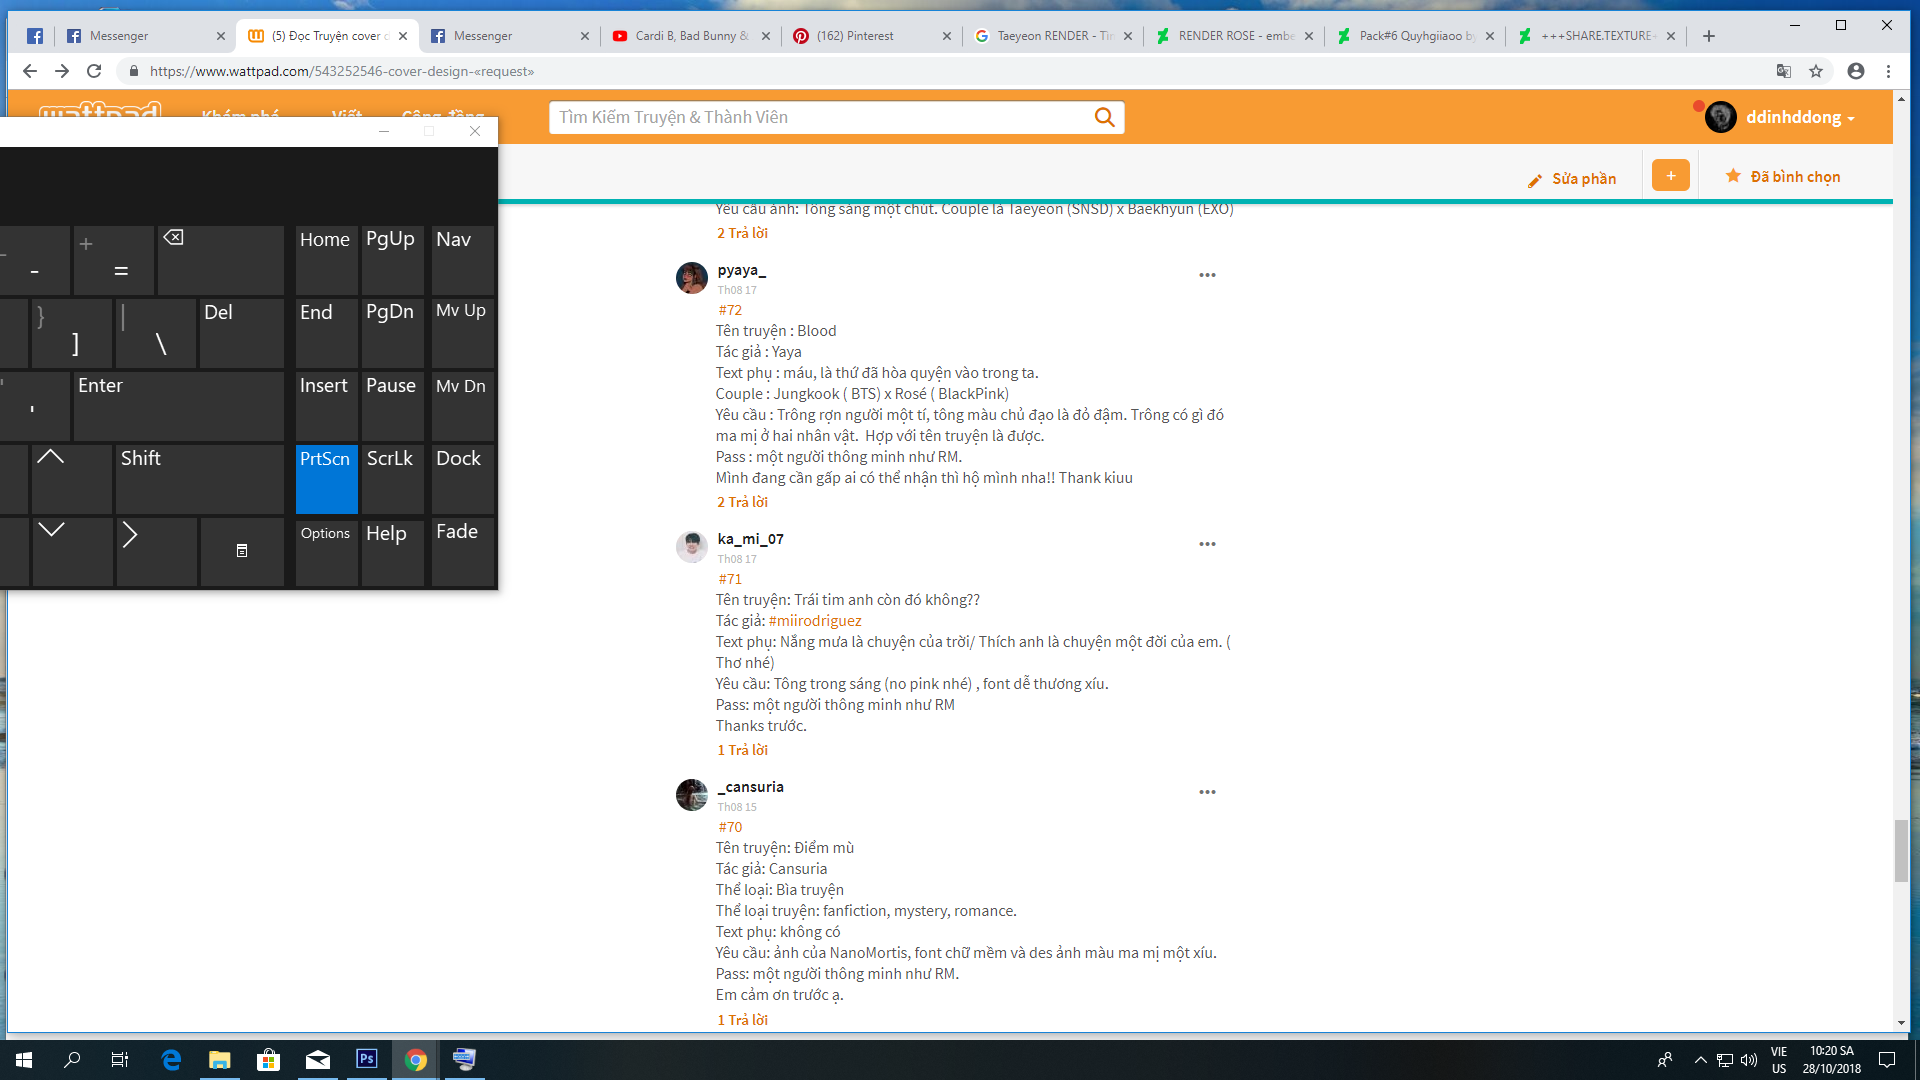1920x1080 pixels.
Task: Click the orange plus button beside Sửa phần
Action: pos(1670,176)
